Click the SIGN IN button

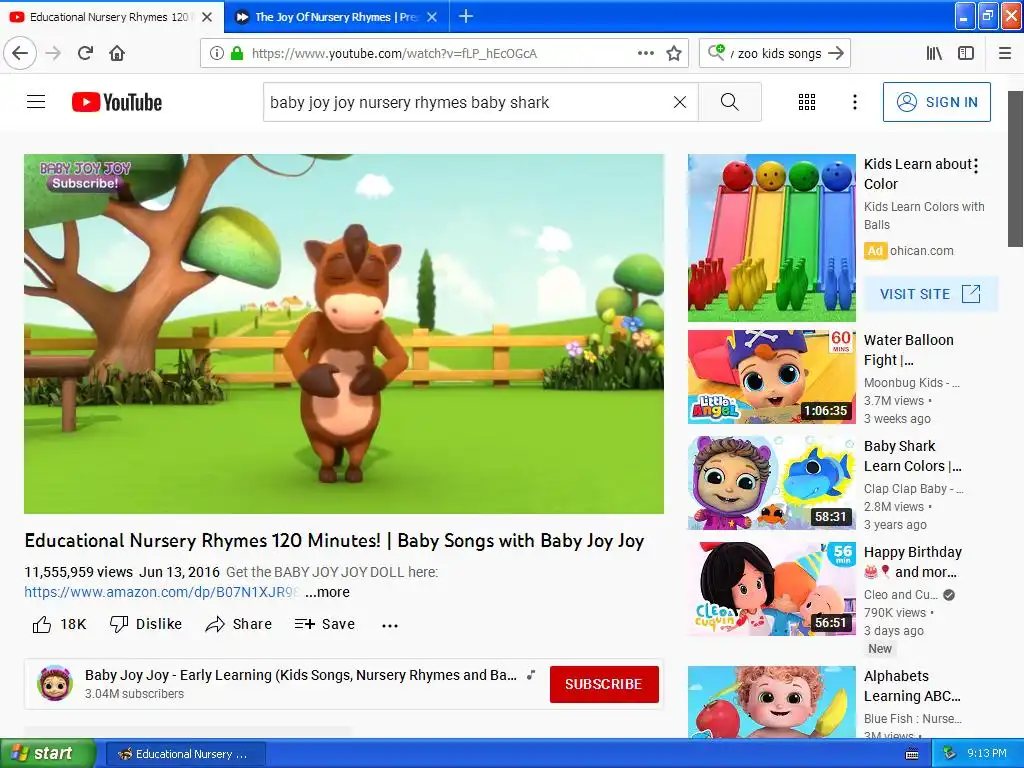tap(936, 102)
